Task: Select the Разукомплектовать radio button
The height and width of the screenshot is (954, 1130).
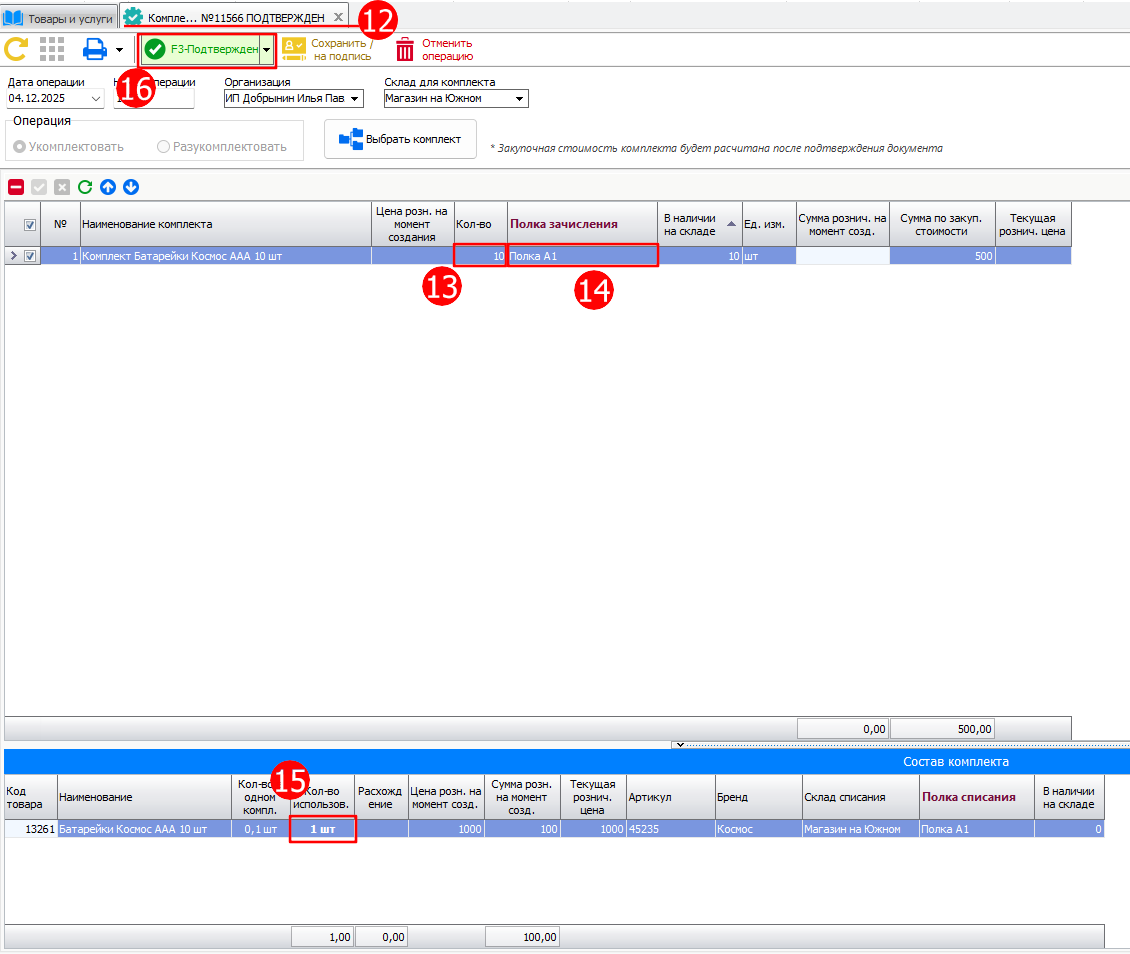Action: point(164,147)
